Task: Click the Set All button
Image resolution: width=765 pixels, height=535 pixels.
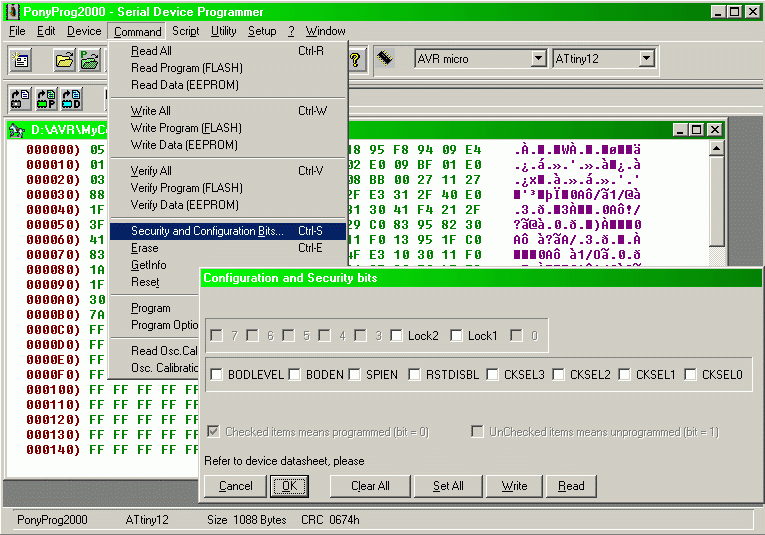Action: [x=448, y=486]
